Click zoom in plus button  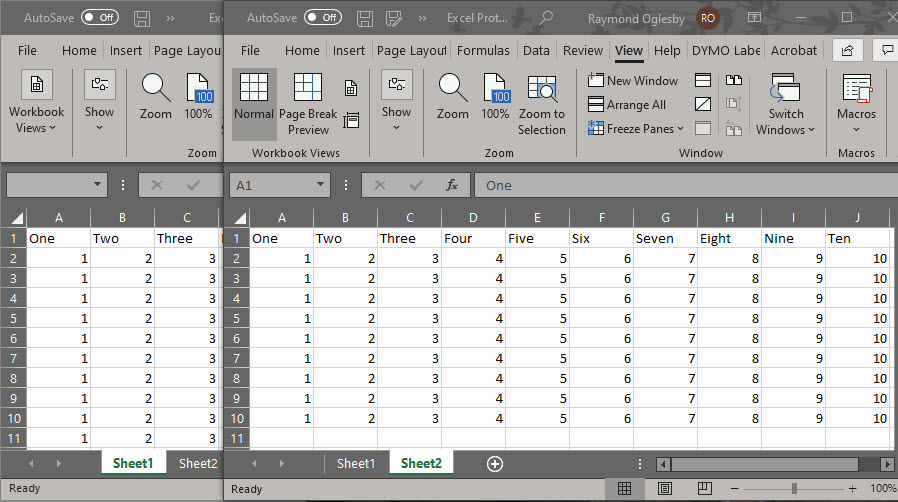853,488
